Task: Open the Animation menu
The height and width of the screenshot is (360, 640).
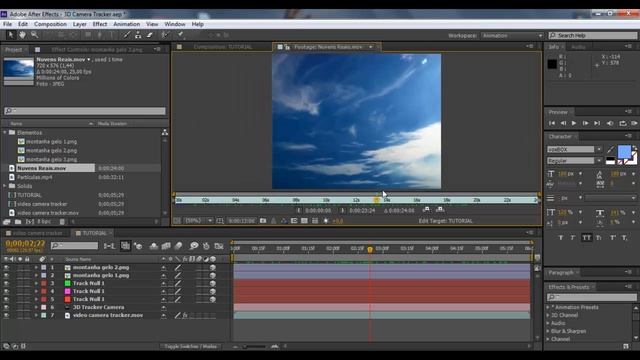Action: pos(127,24)
